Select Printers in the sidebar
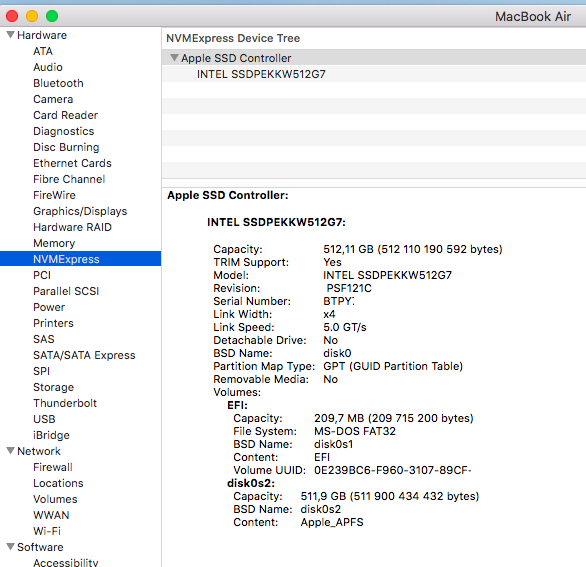This screenshot has width=586, height=567. [x=53, y=323]
